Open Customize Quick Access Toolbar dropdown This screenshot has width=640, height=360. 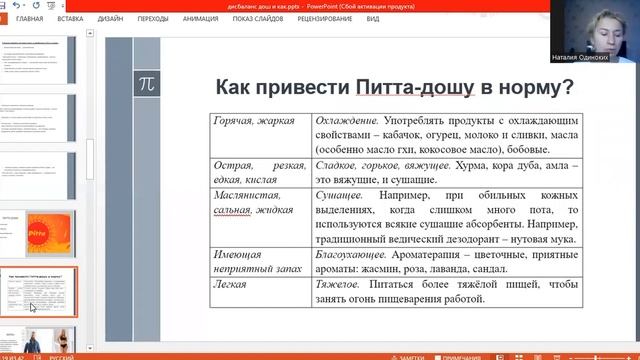pyautogui.click(x=63, y=6)
